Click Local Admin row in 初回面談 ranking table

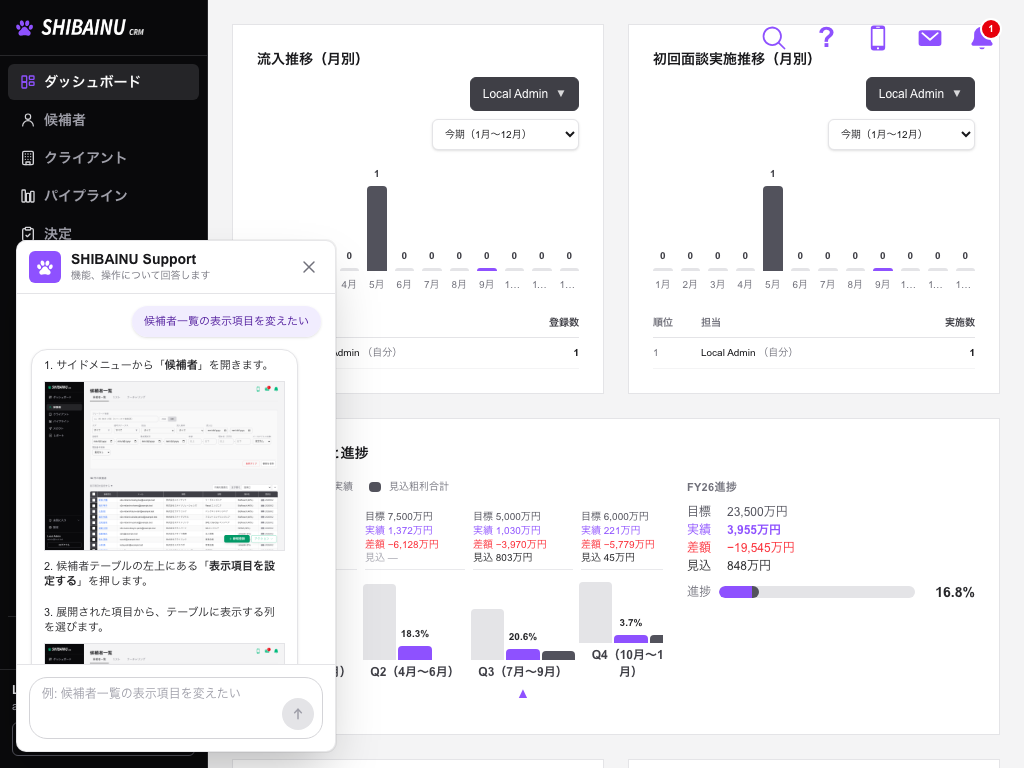point(814,353)
